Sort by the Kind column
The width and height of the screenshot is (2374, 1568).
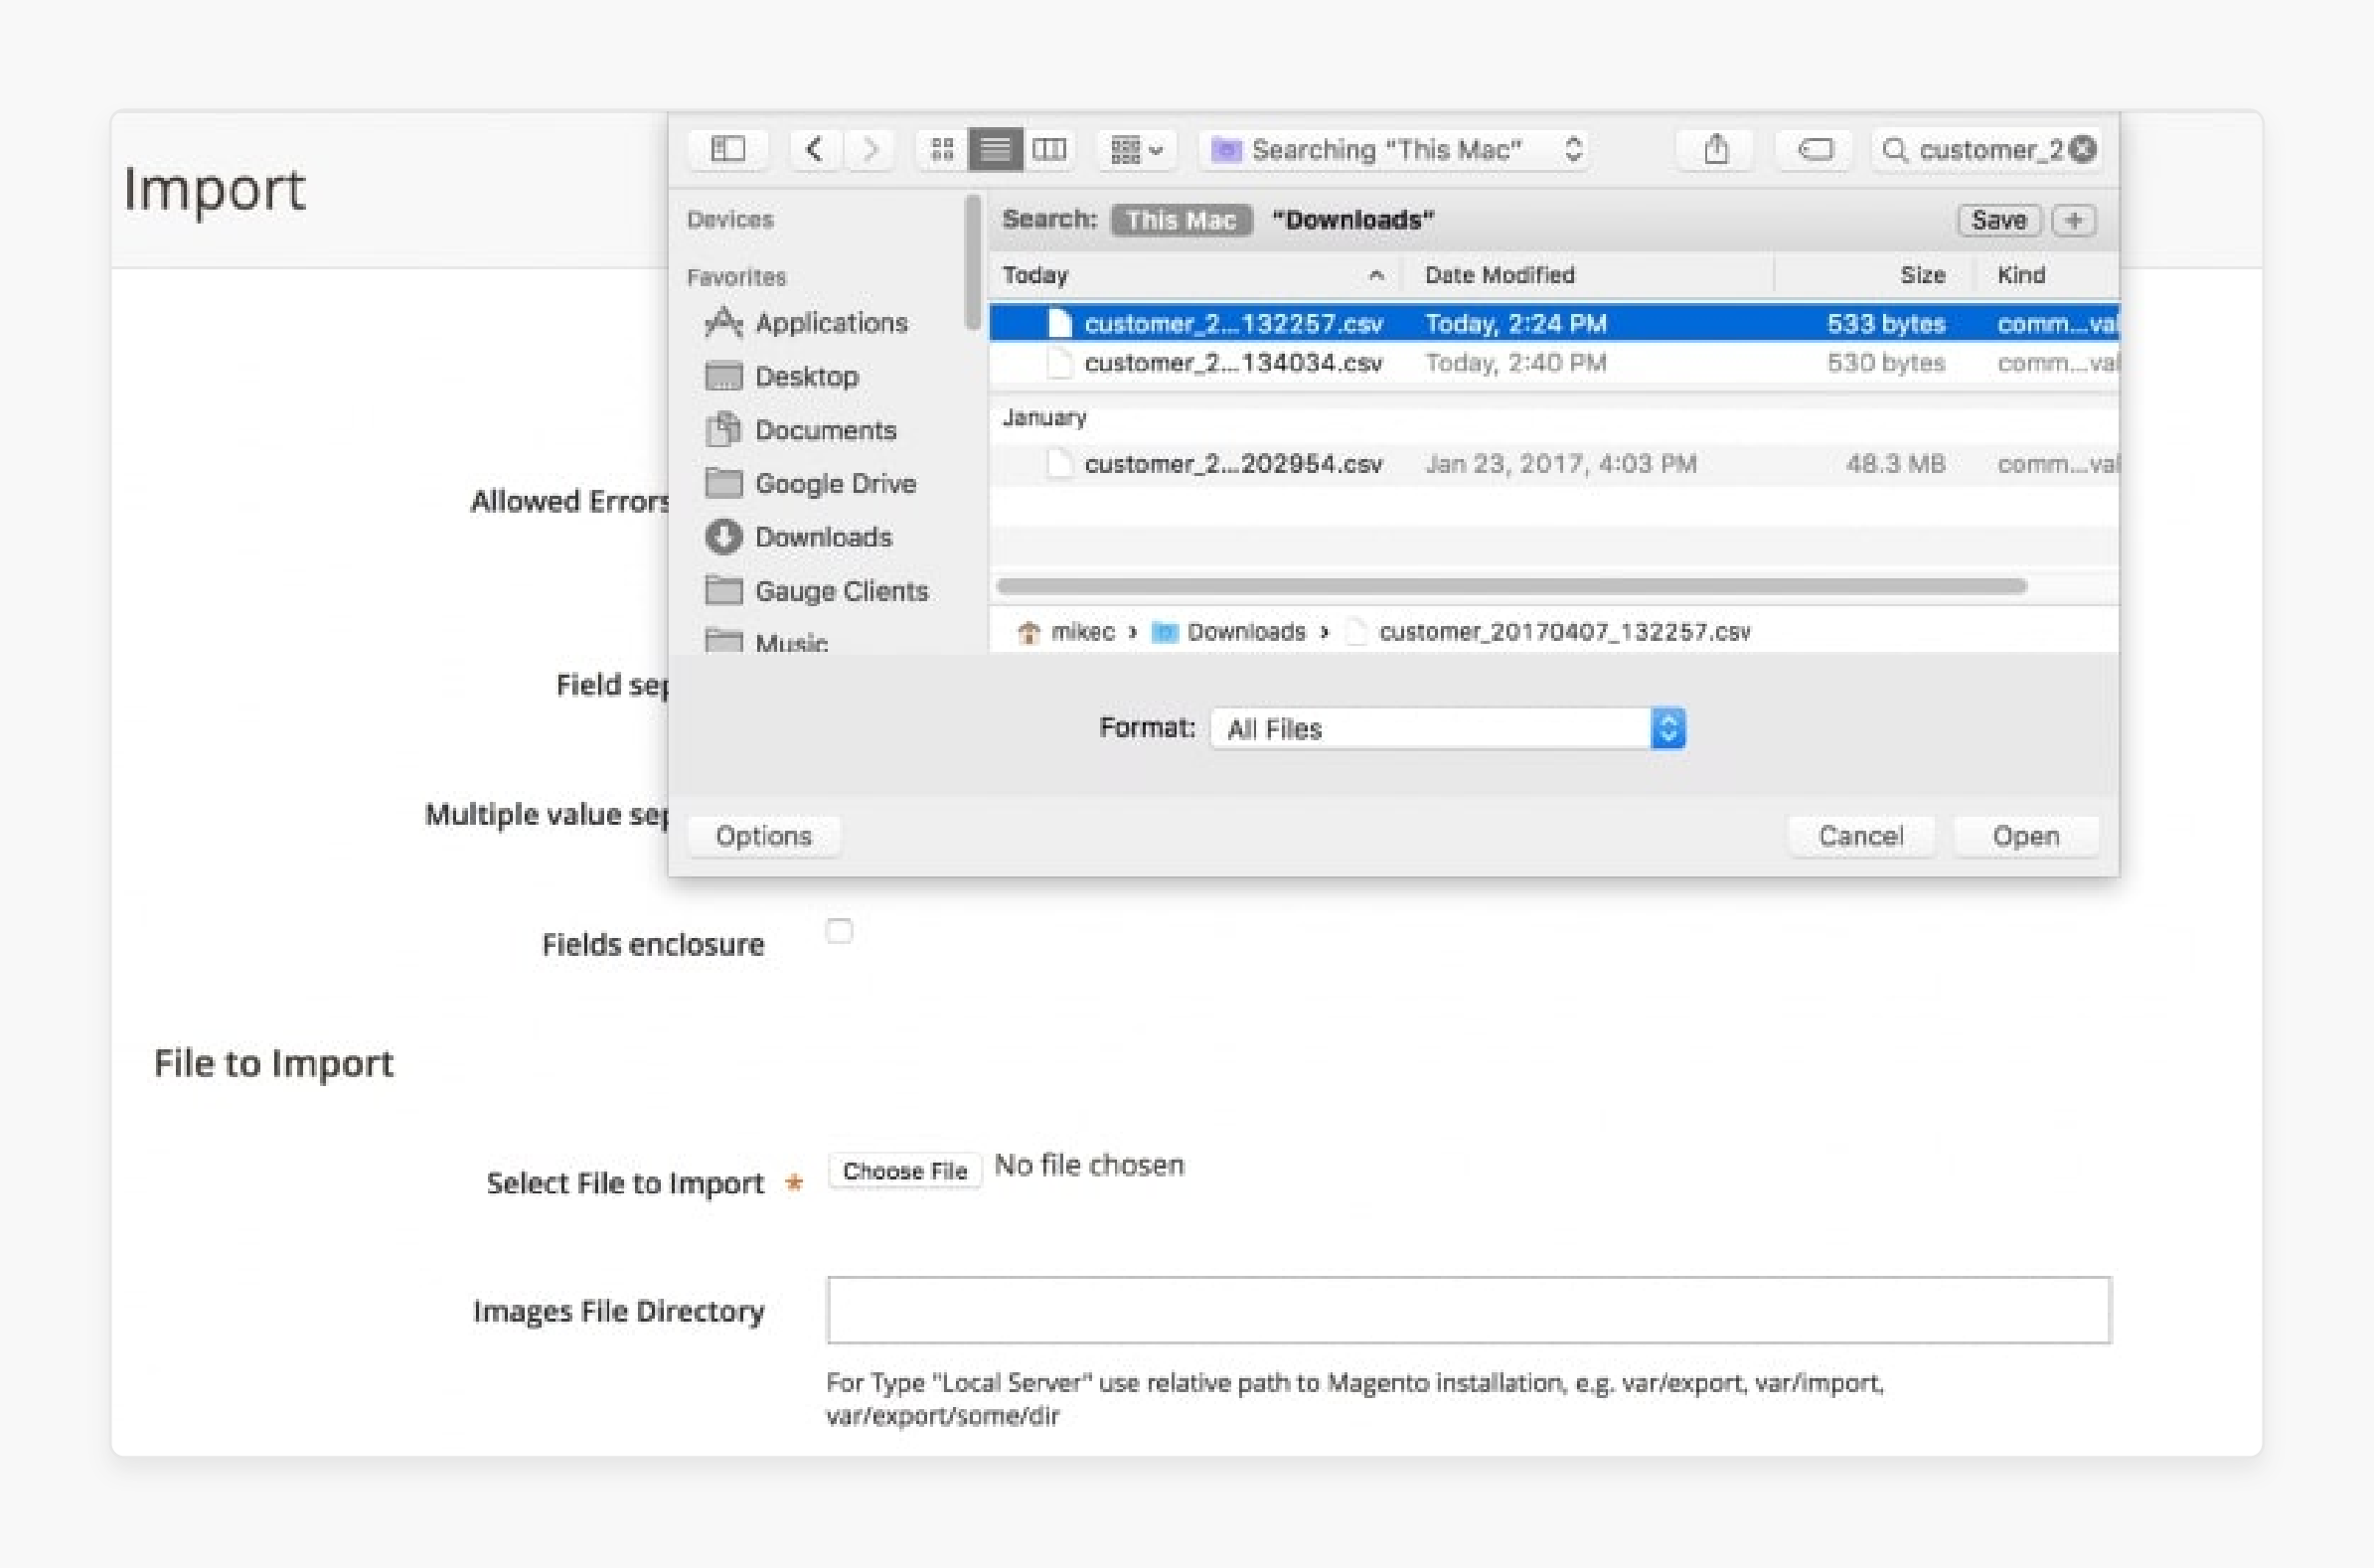(2047, 275)
